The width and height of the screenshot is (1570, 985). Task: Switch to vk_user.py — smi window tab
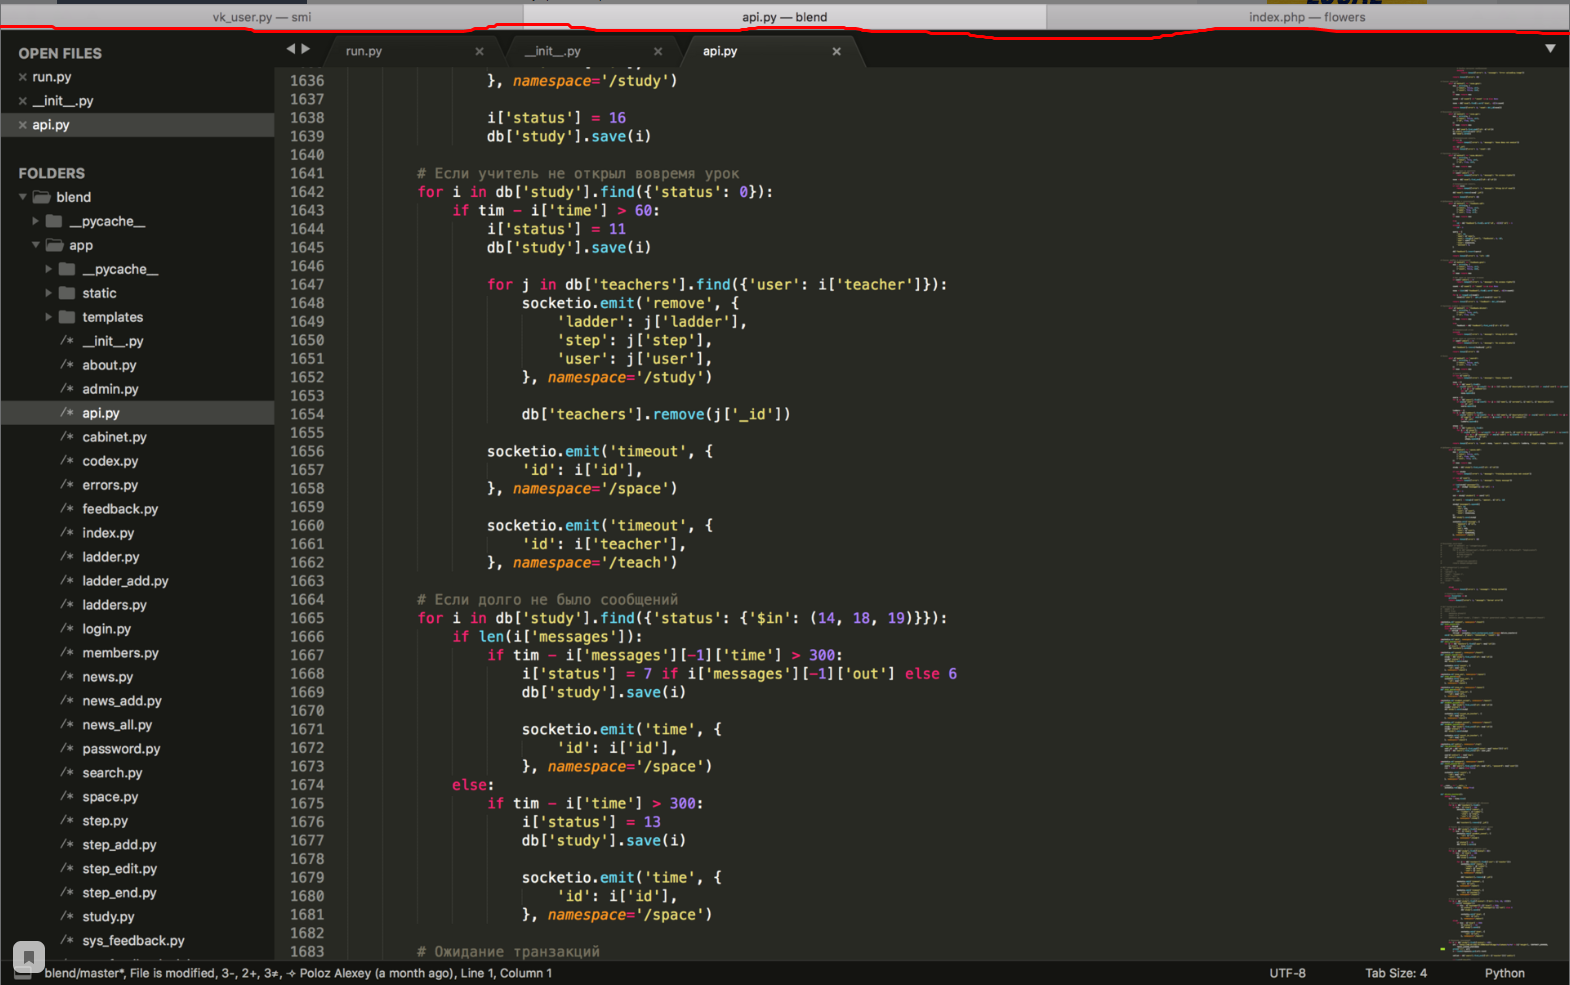pyautogui.click(x=262, y=17)
